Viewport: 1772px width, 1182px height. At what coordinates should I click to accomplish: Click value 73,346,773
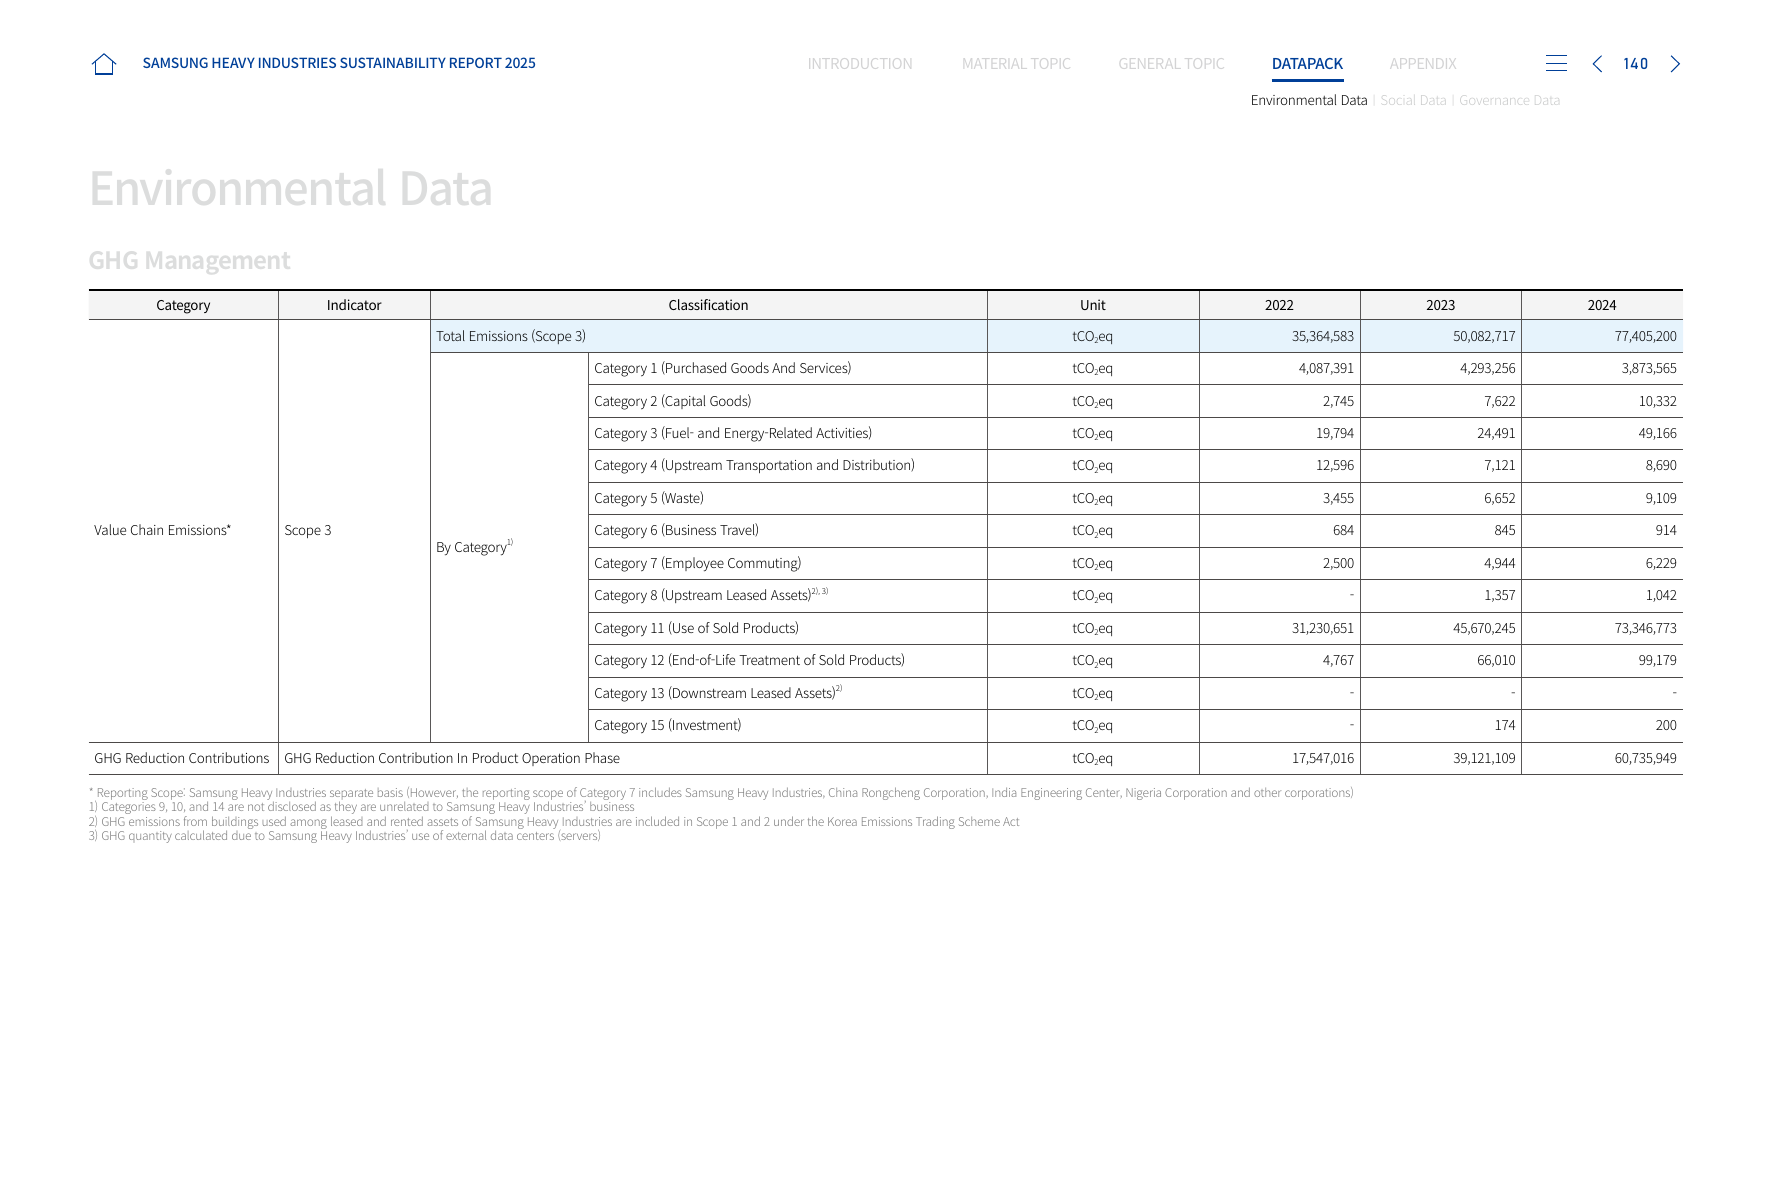(1645, 628)
